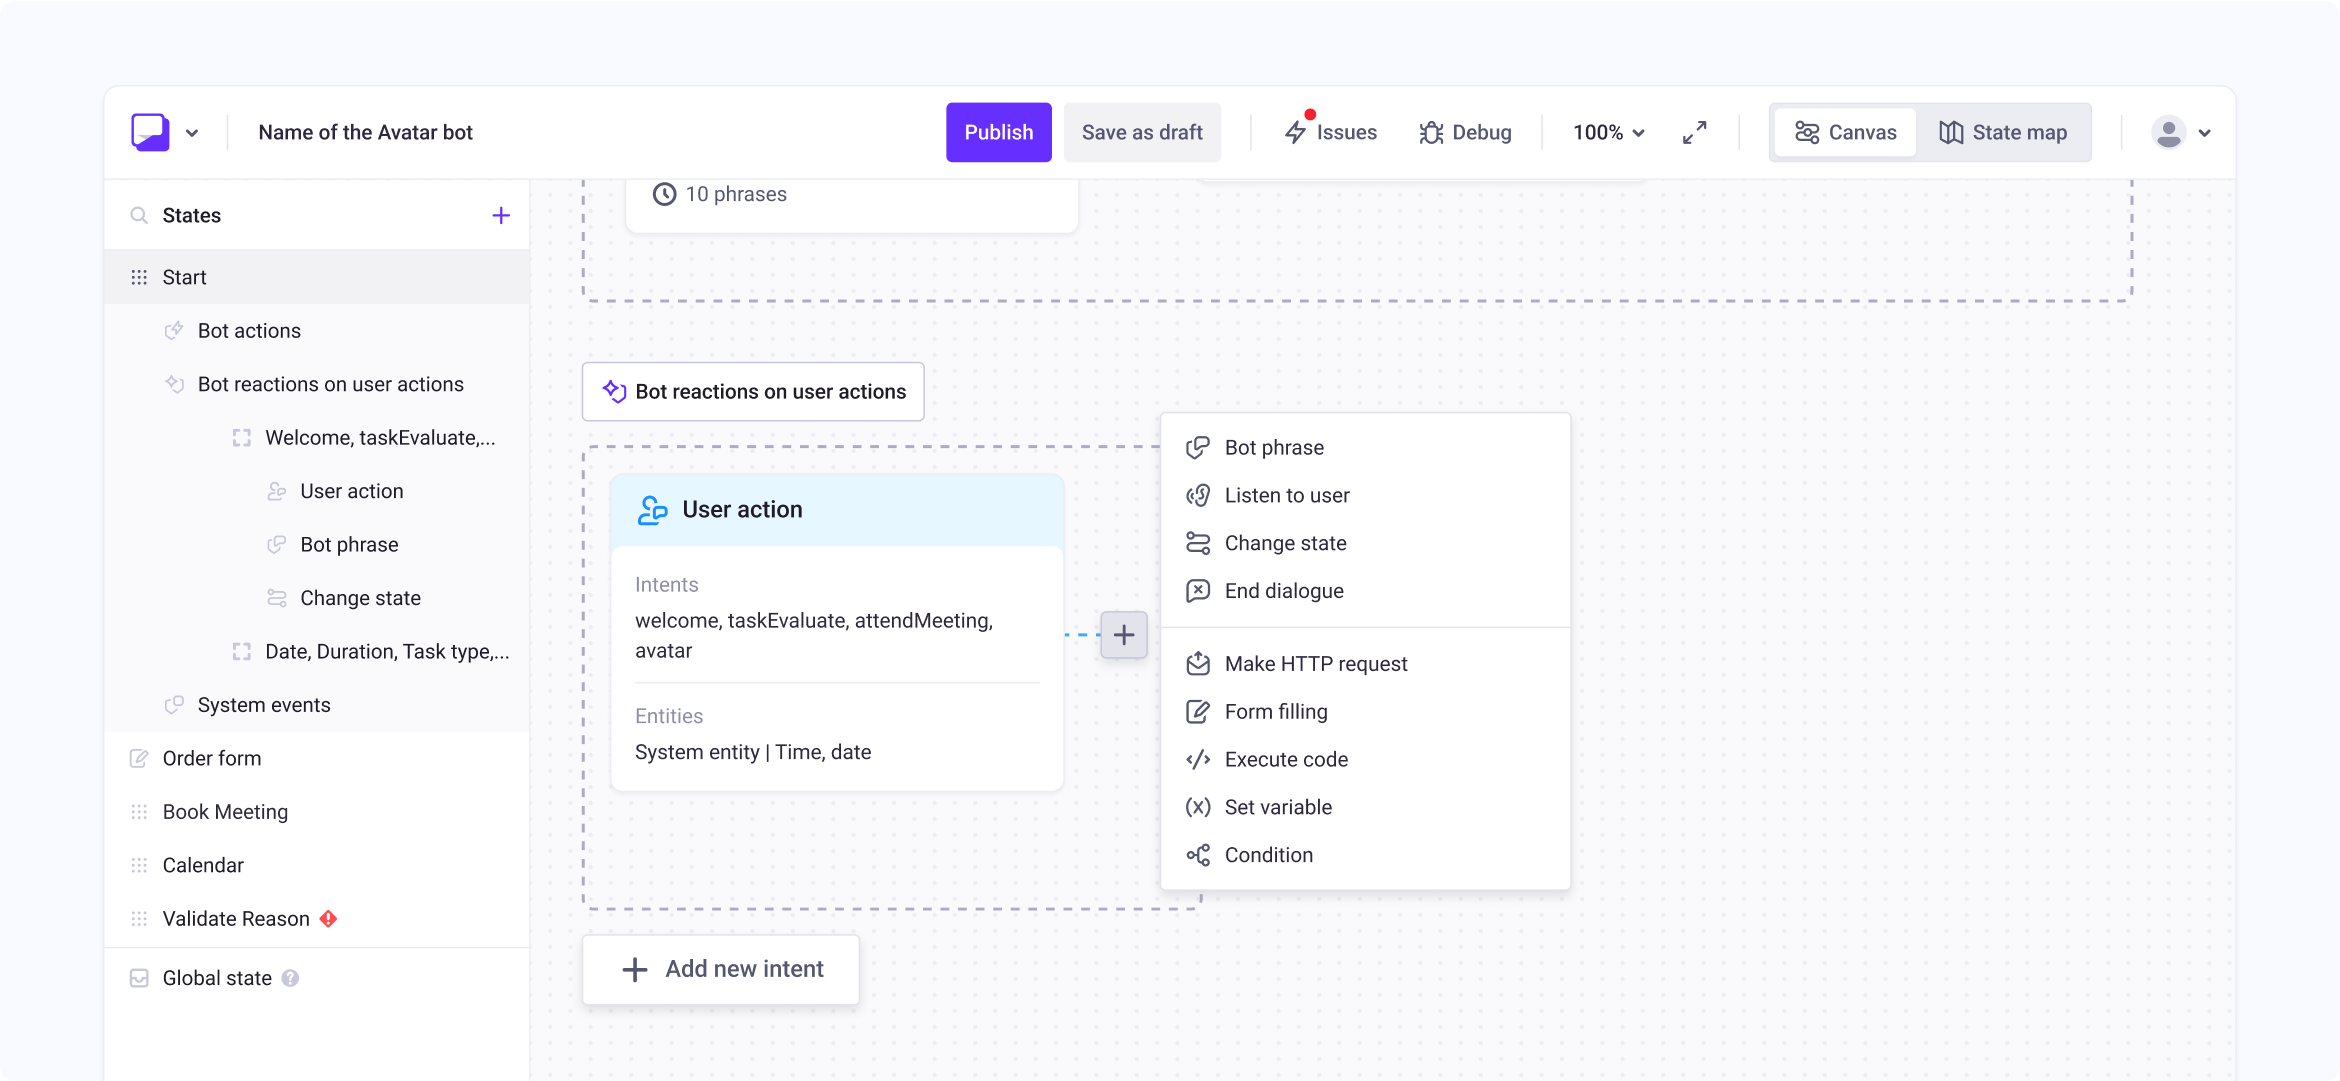Click the plus node after User action

pos(1124,635)
